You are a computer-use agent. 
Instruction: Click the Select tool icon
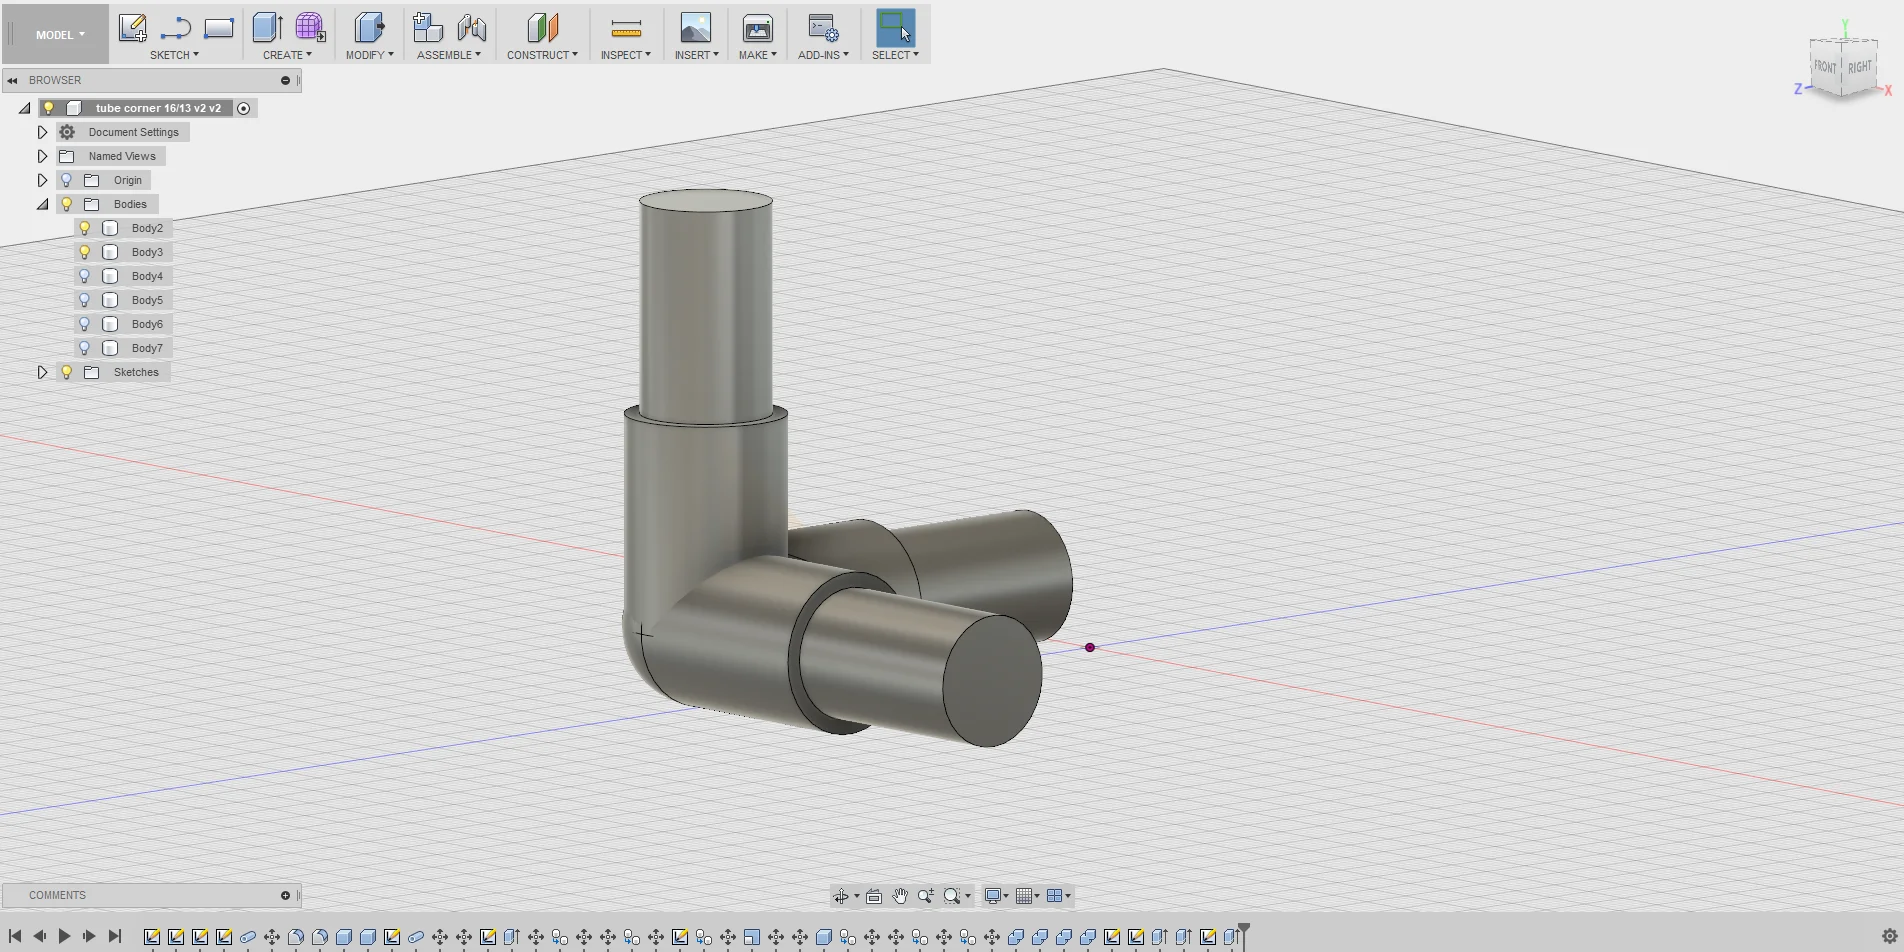(x=895, y=28)
